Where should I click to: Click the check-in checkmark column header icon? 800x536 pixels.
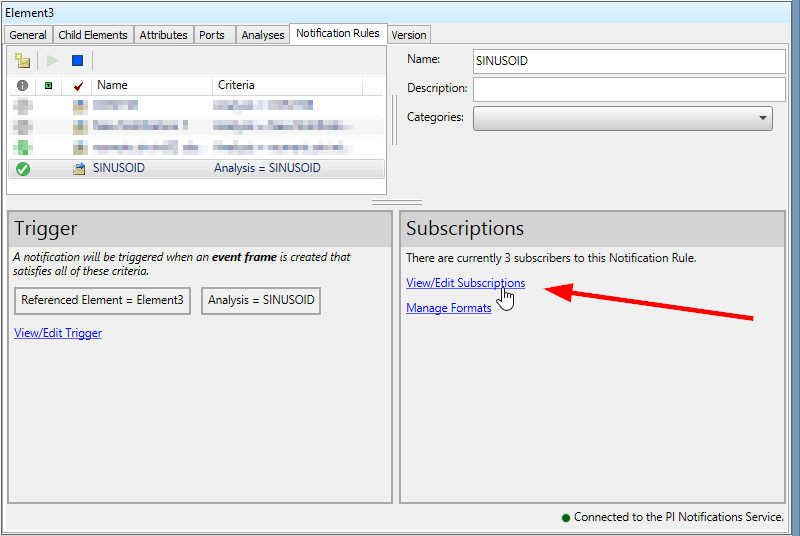click(78, 86)
